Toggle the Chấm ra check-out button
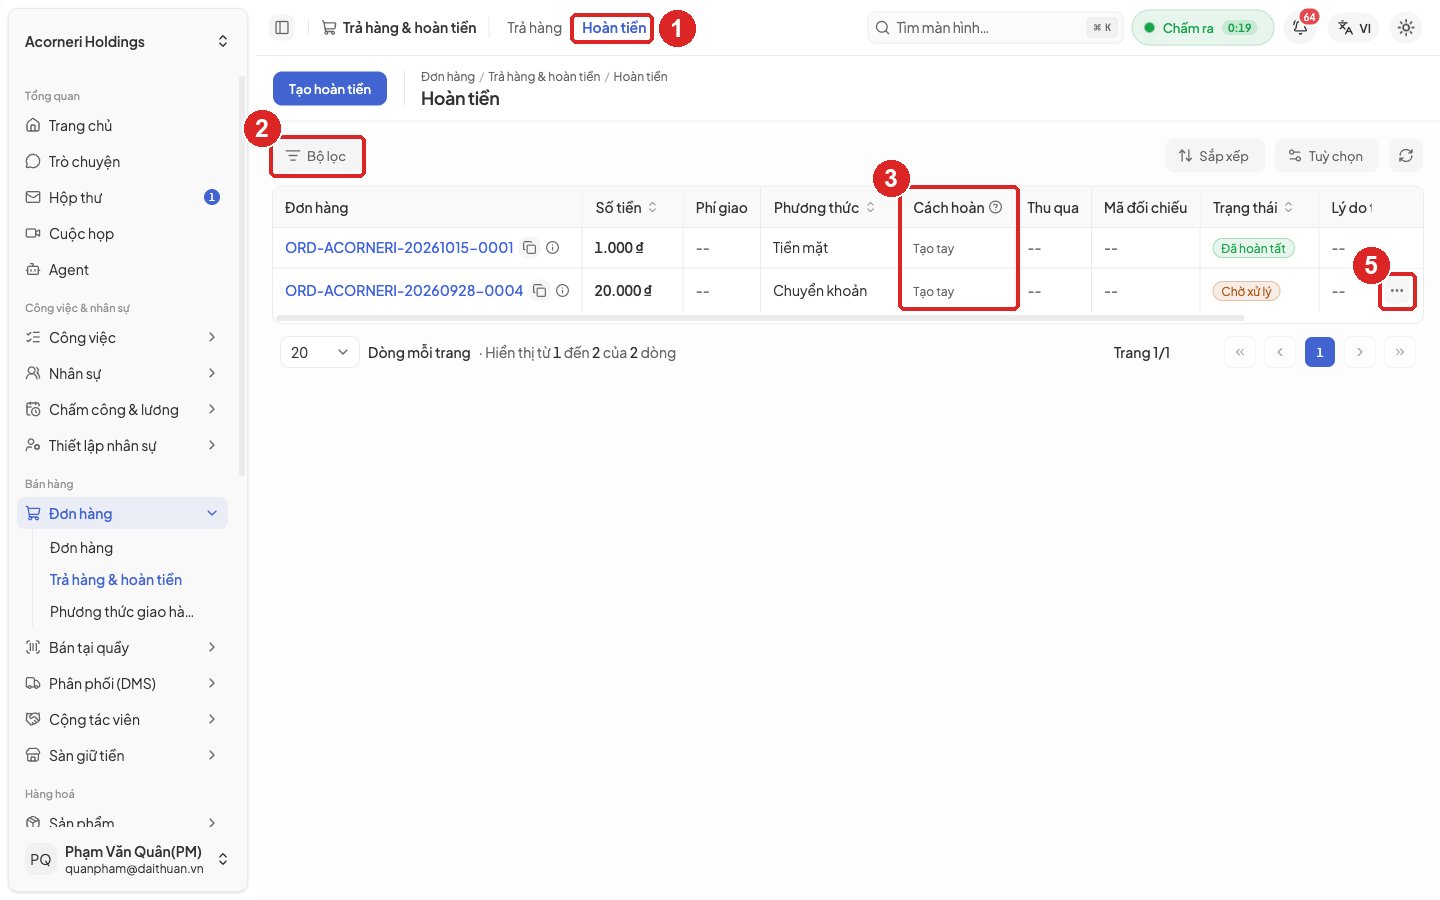This screenshot has width=1440, height=900. [x=1203, y=28]
